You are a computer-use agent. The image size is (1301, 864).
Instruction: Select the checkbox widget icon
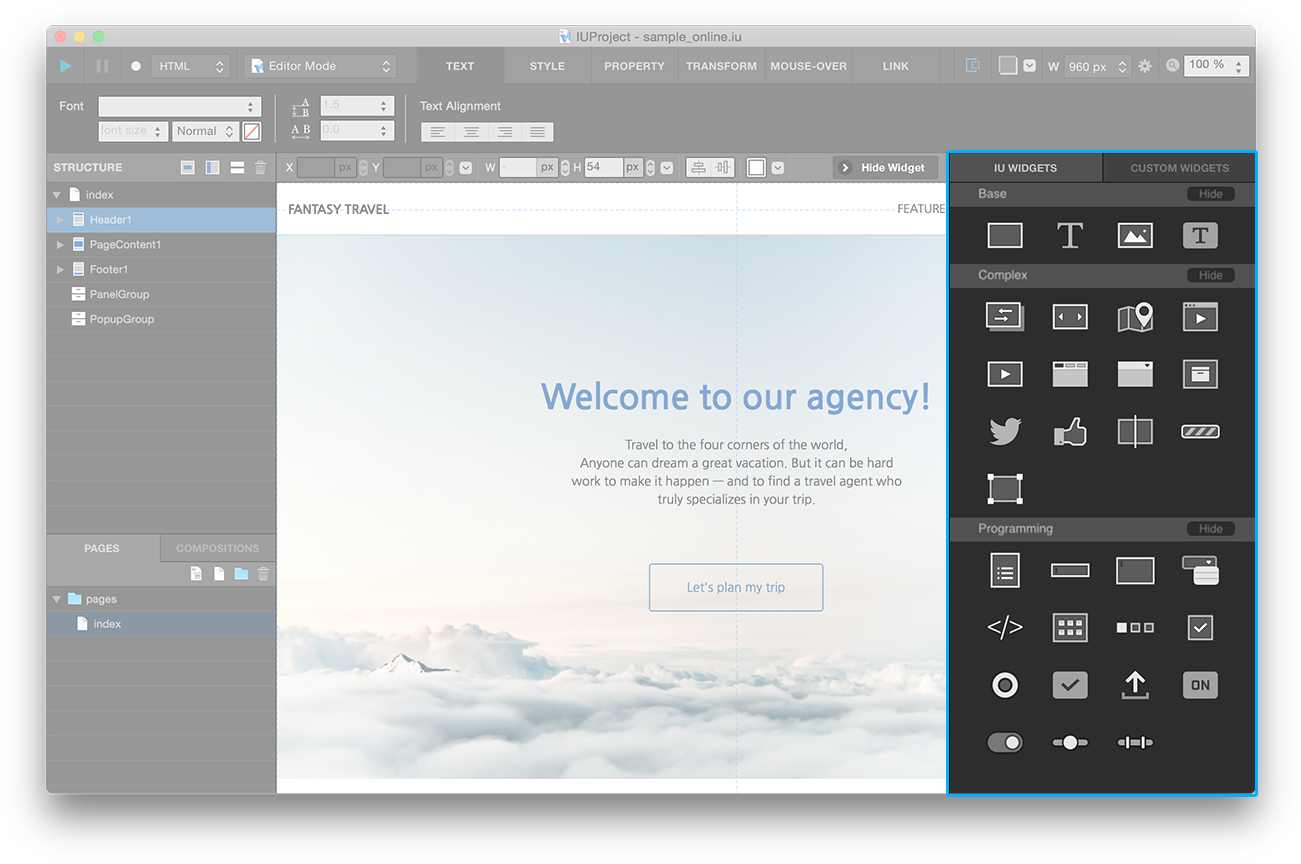[1200, 627]
